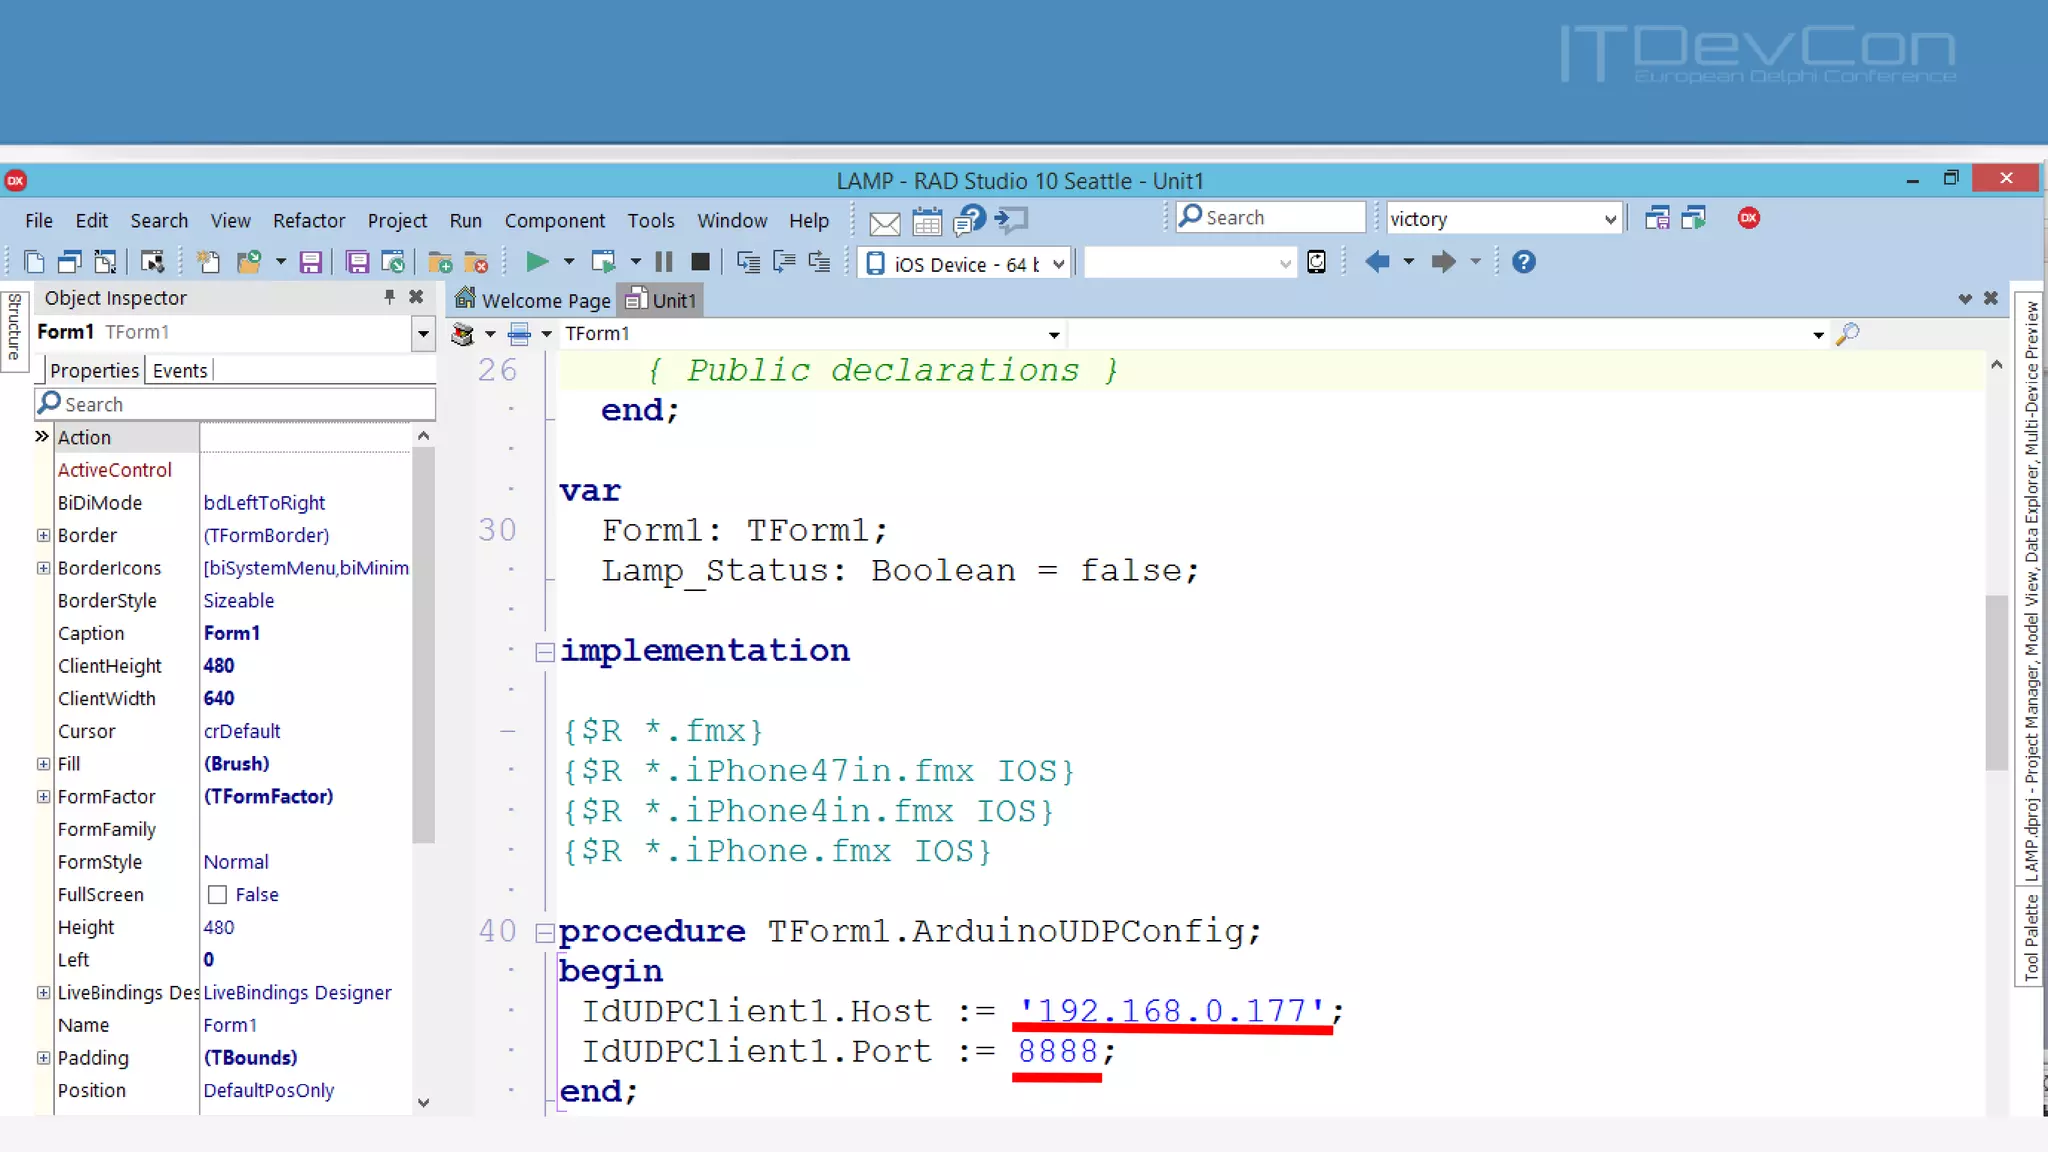Screen dimensions: 2048x1152
Task: Switch to the Events tab
Action: [179, 371]
